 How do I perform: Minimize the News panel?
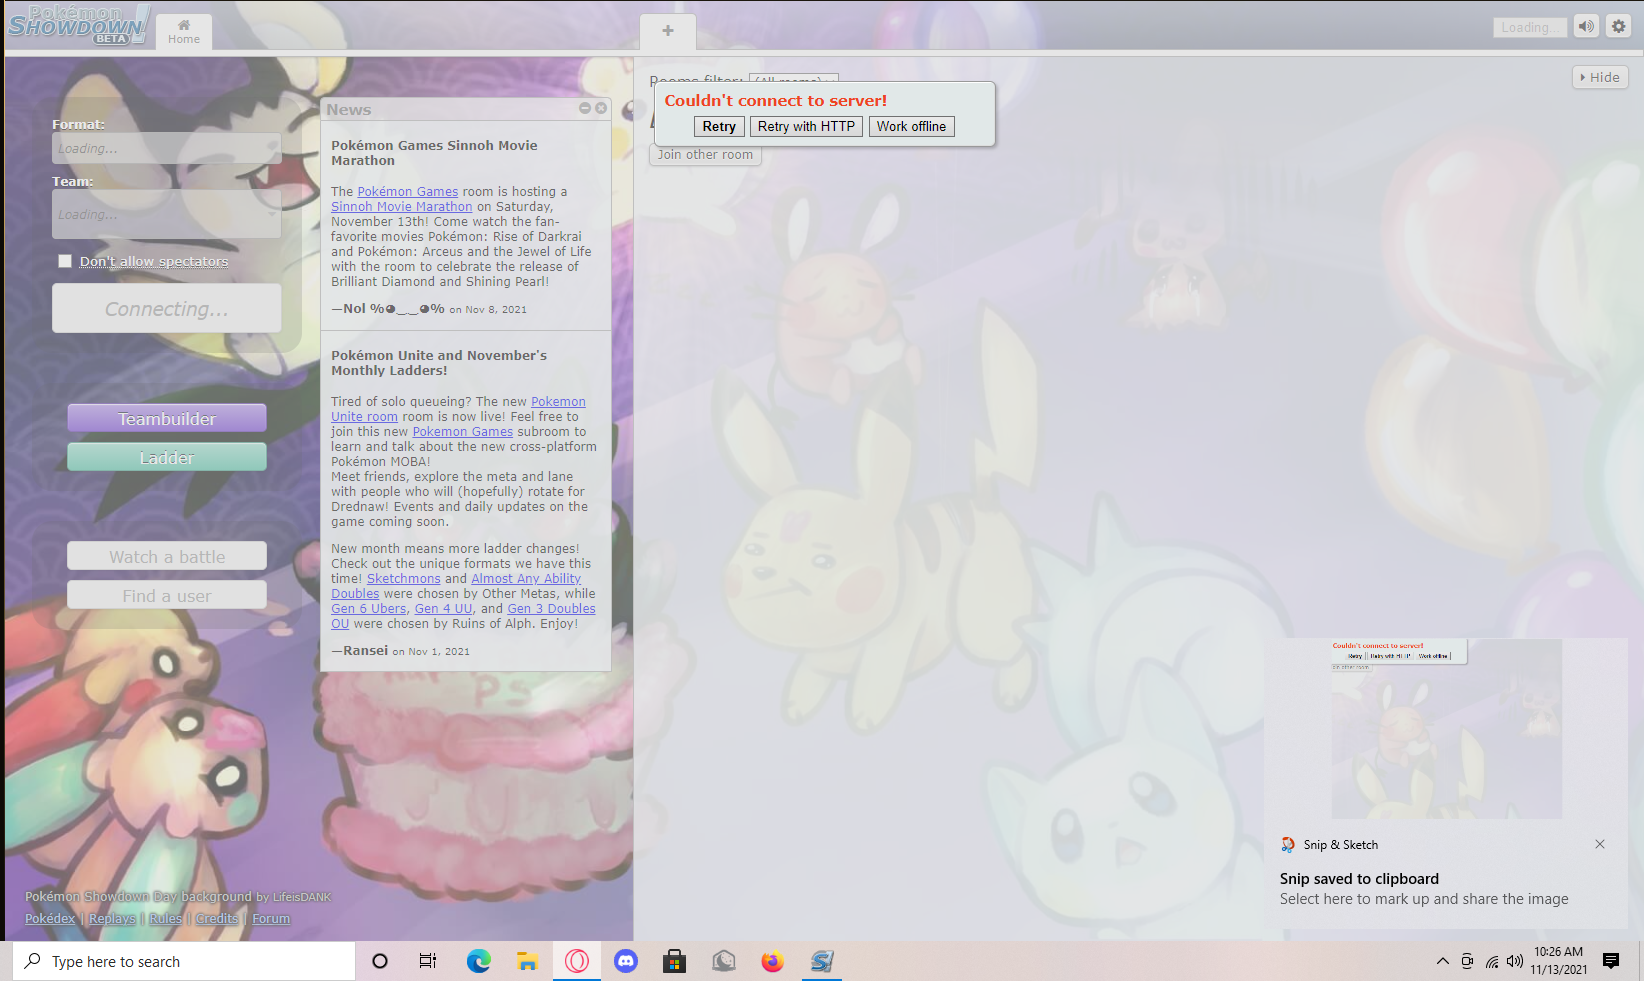point(585,108)
